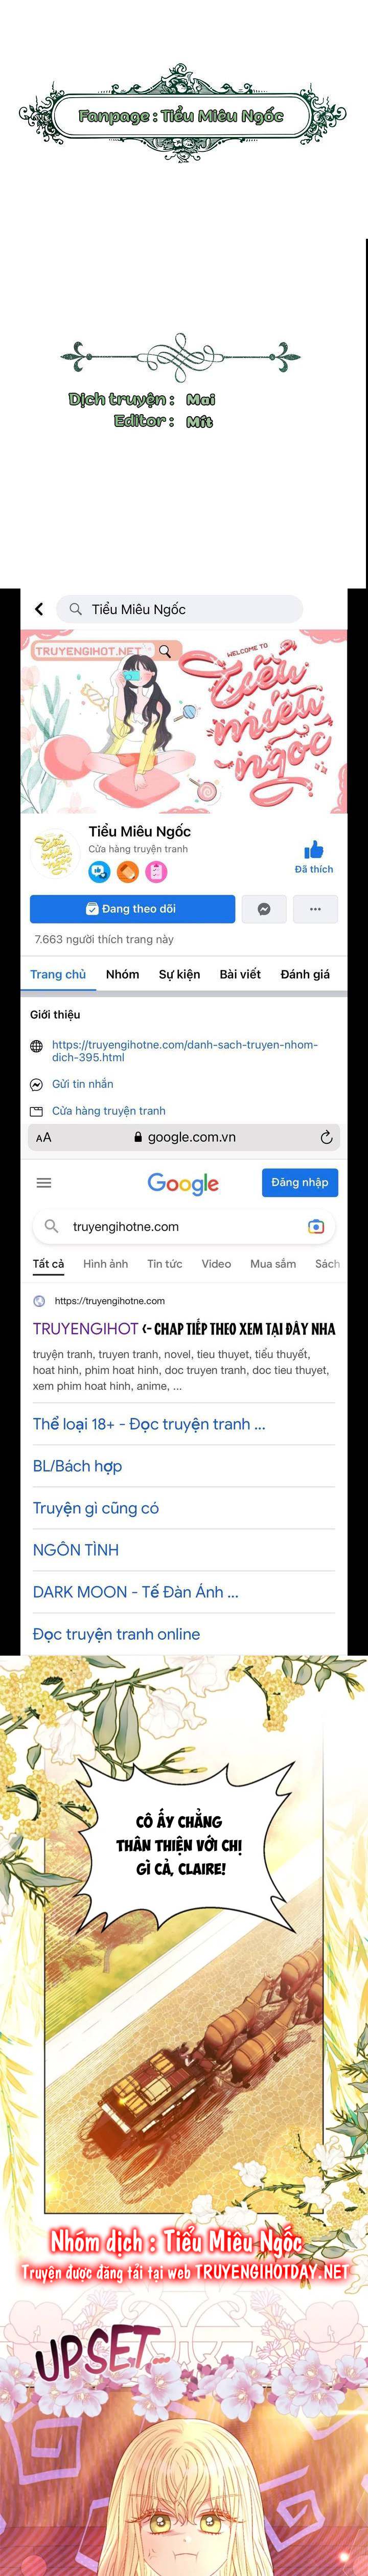Reload page with the refresh icon

(326, 1137)
